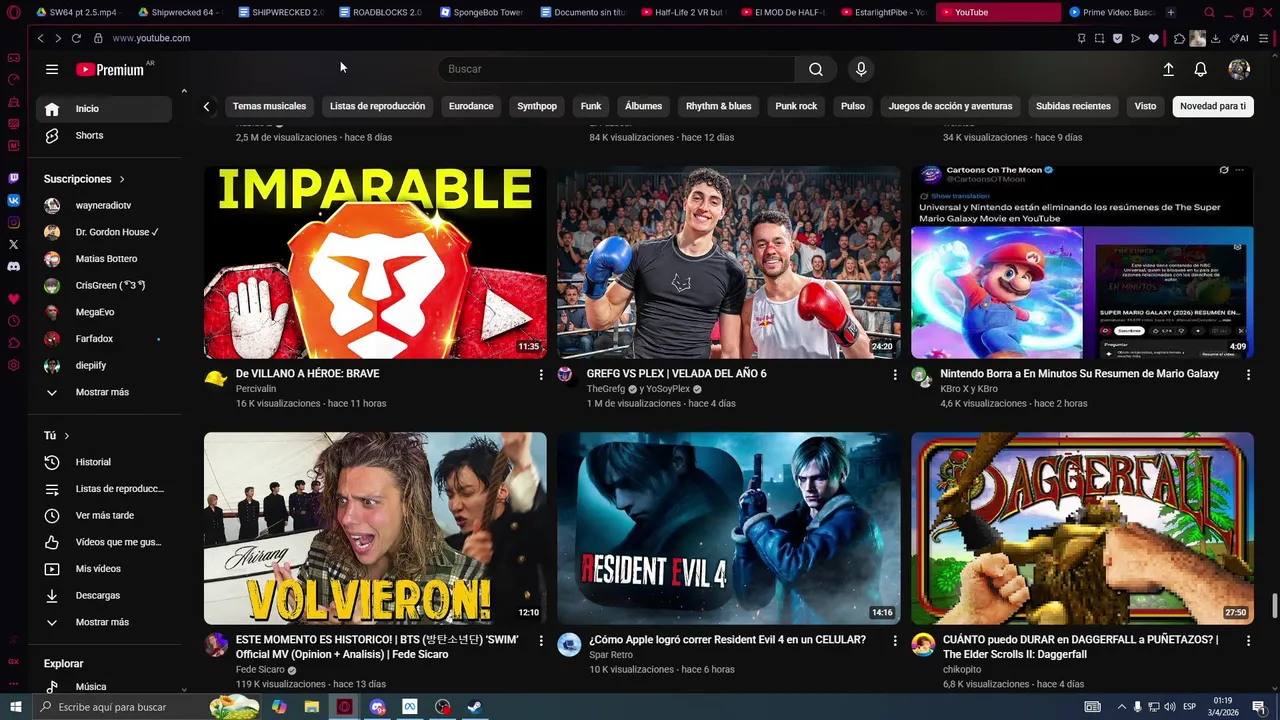Open Shorts in the sidebar
1280x720 pixels.
pos(104,135)
